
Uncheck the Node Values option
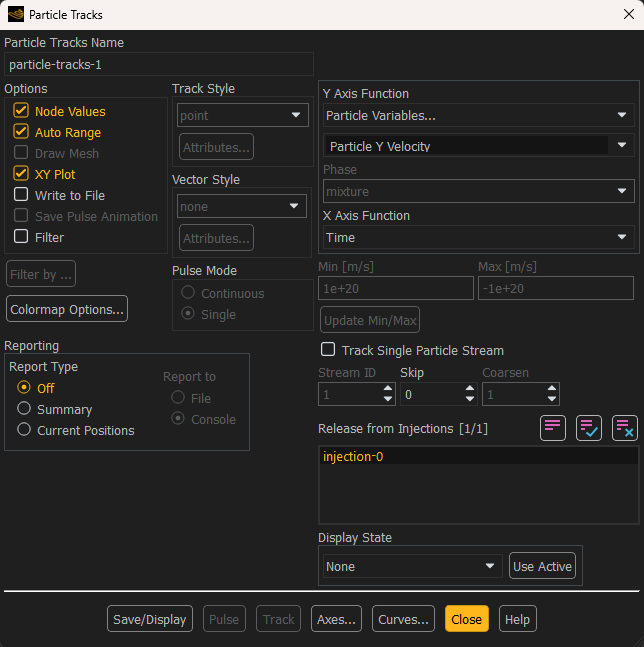21,111
